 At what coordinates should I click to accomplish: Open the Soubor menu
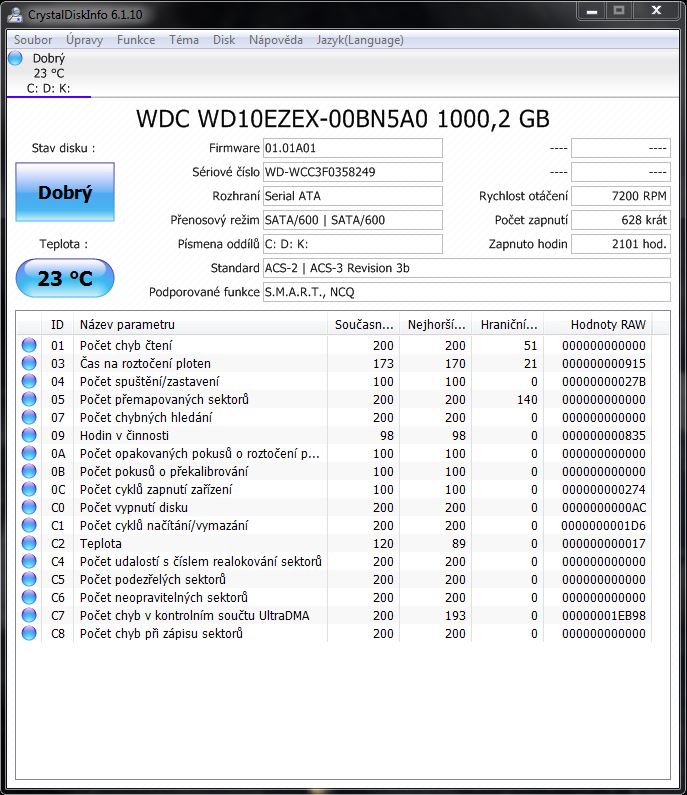click(33, 40)
